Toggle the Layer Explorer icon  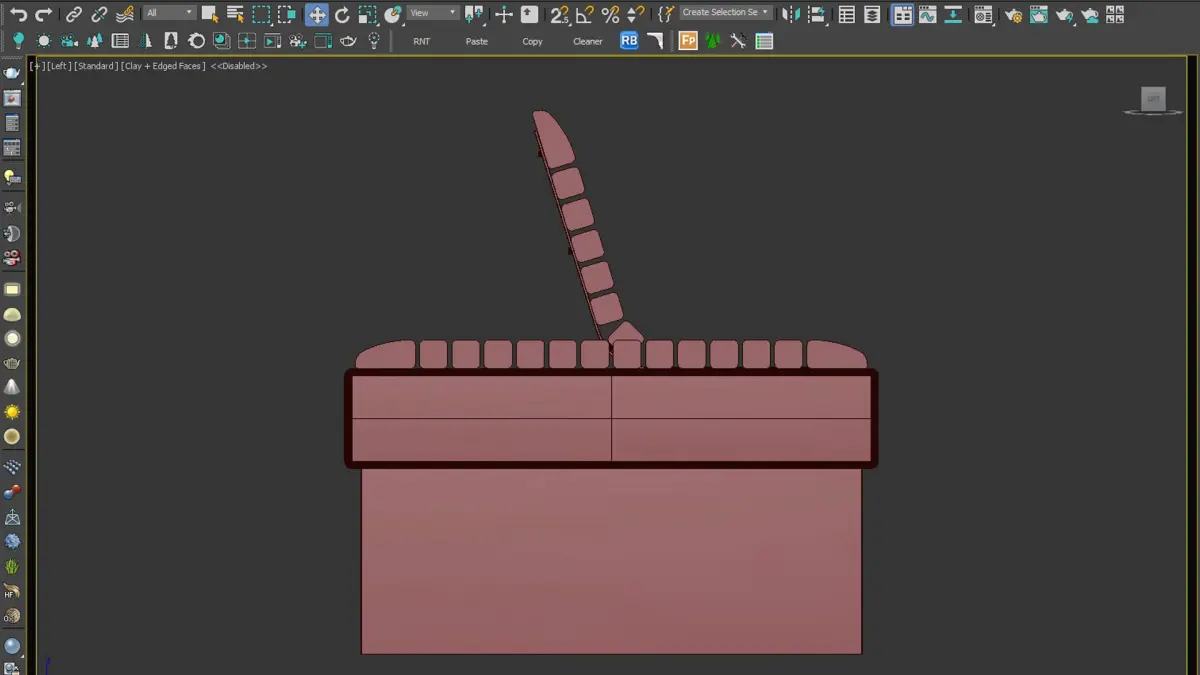[x=872, y=14]
